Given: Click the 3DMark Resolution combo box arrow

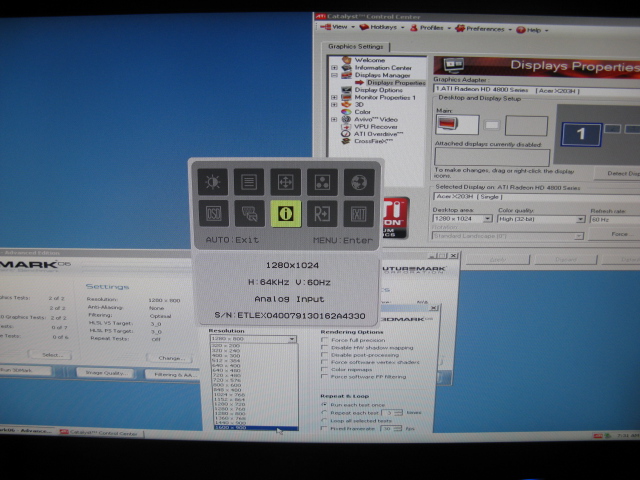Looking at the screenshot, I should tap(292, 339).
